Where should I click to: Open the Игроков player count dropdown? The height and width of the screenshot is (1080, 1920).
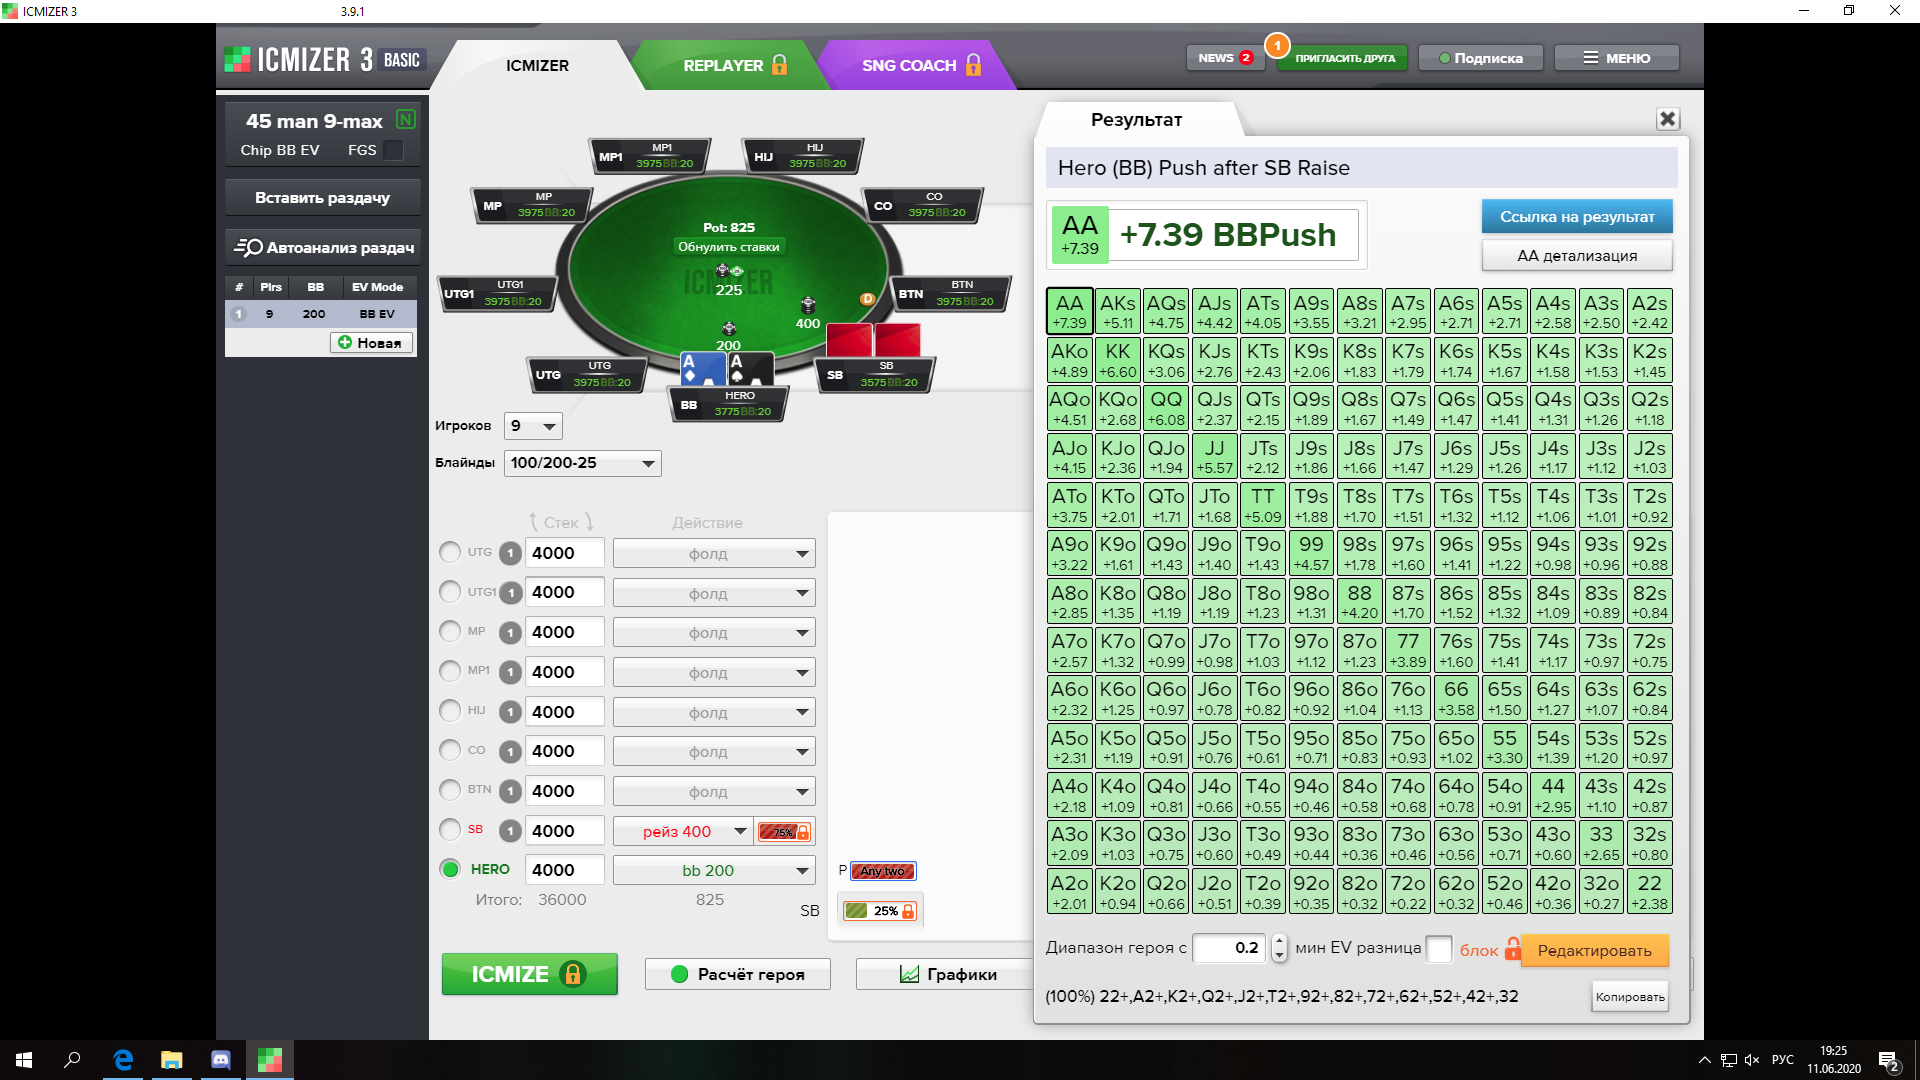pos(533,426)
